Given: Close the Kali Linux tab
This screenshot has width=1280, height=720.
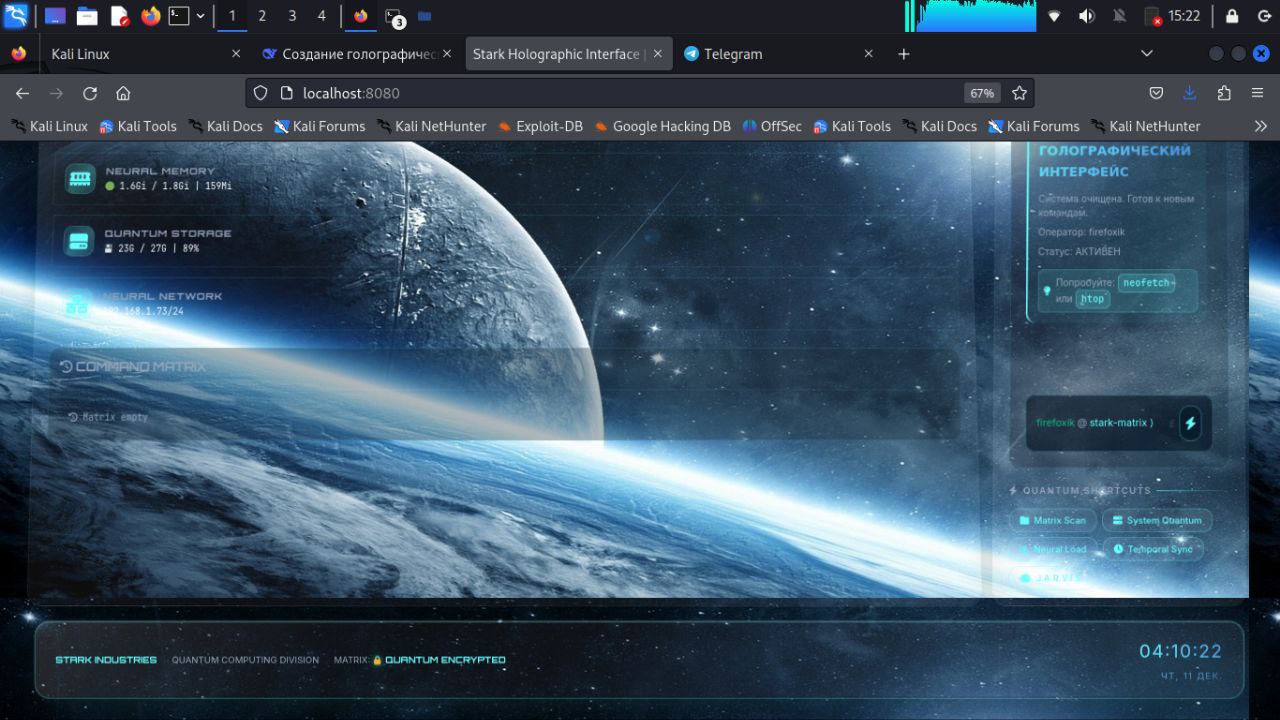Looking at the screenshot, I should [x=236, y=54].
